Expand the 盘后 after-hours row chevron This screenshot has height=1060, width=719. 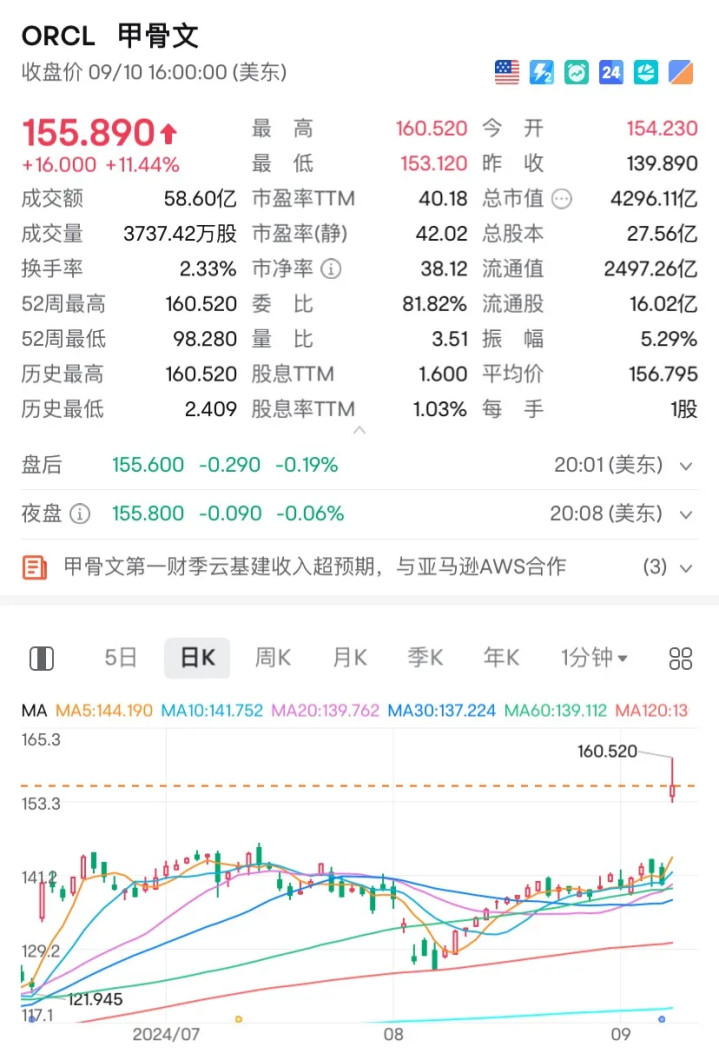[686, 466]
